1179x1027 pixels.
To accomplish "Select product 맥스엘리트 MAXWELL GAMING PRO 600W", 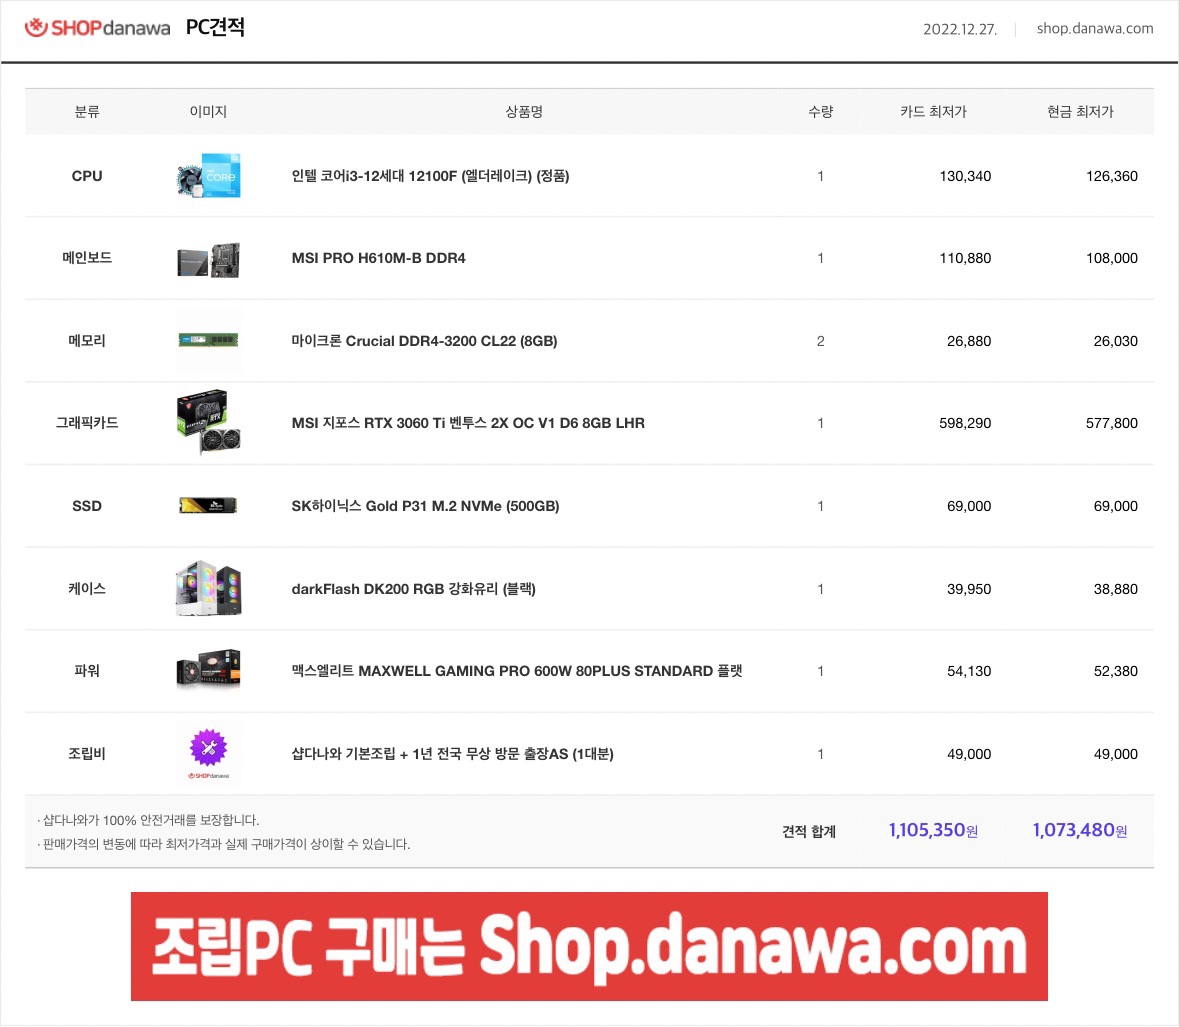I will pyautogui.click(x=517, y=671).
